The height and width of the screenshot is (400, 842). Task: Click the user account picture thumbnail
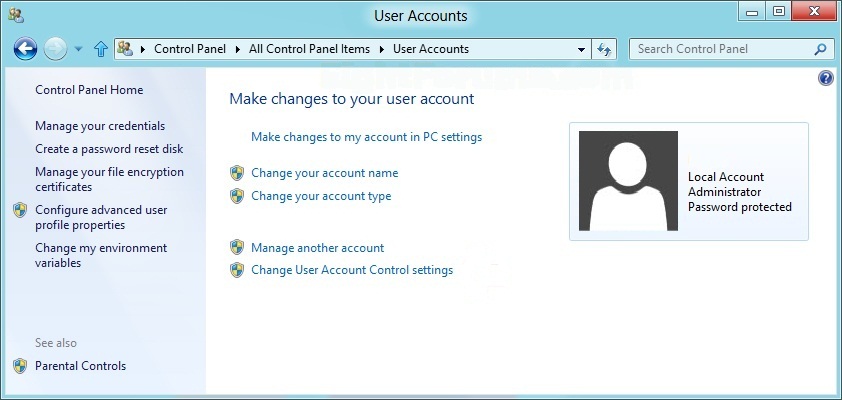[628, 181]
